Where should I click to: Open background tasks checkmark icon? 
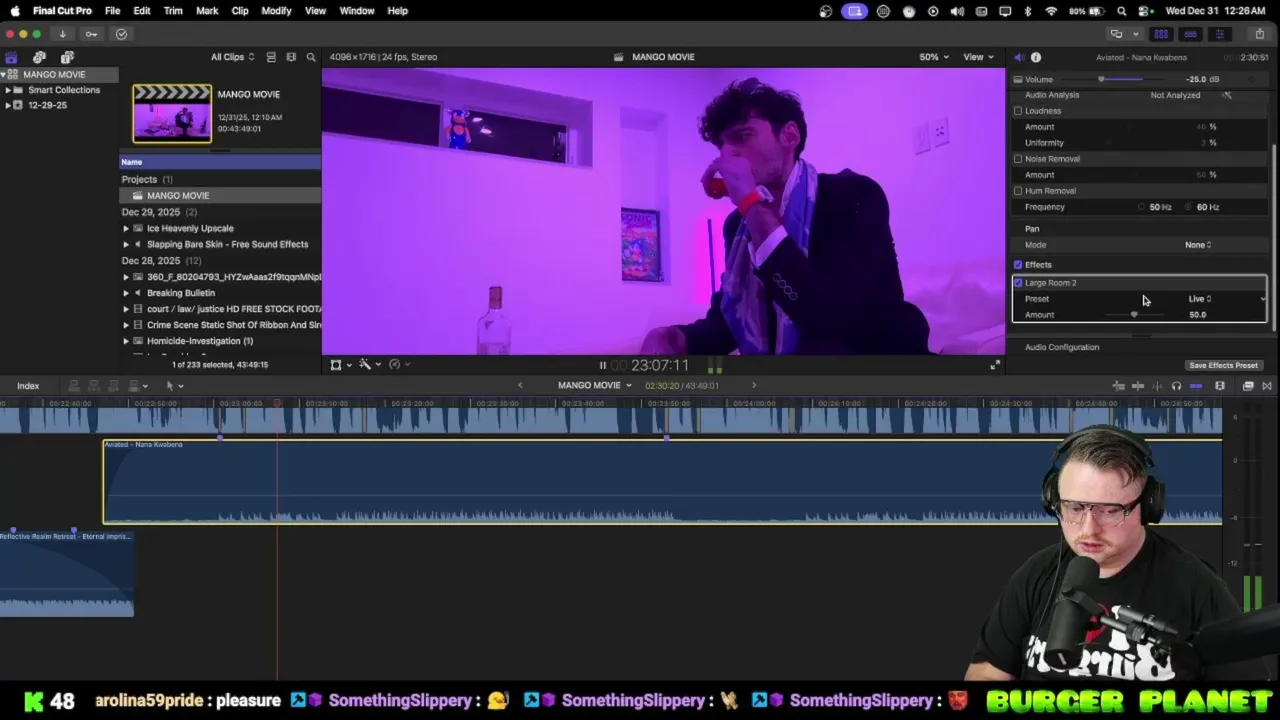coord(121,34)
